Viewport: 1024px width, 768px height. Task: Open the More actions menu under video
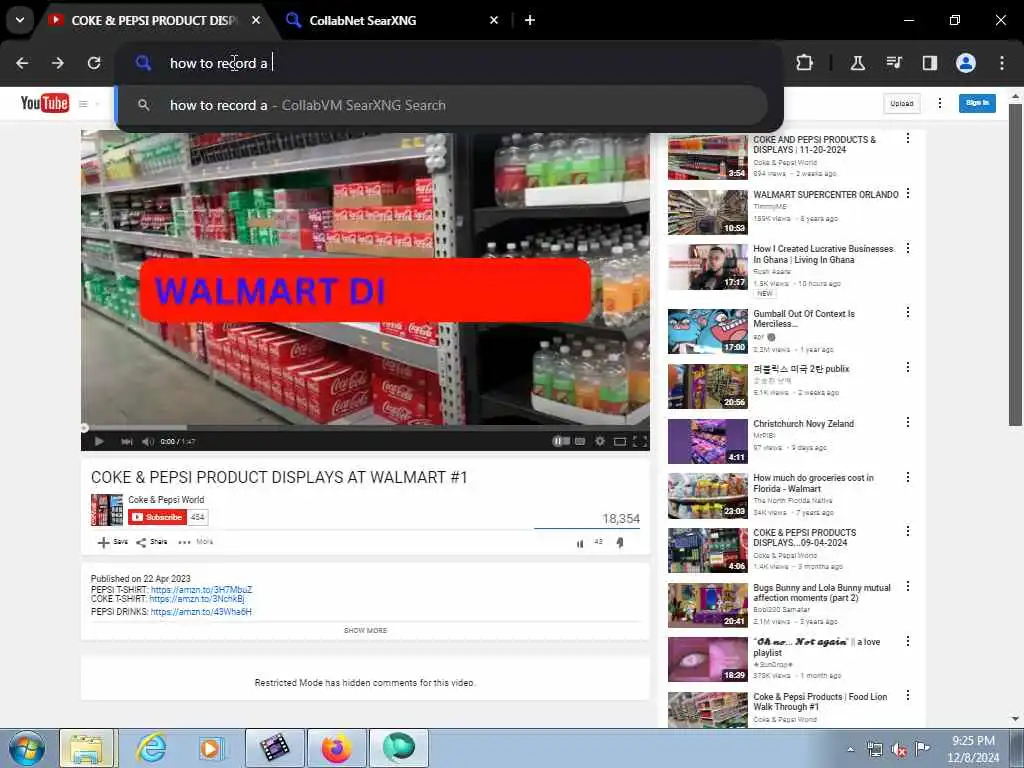(x=196, y=542)
